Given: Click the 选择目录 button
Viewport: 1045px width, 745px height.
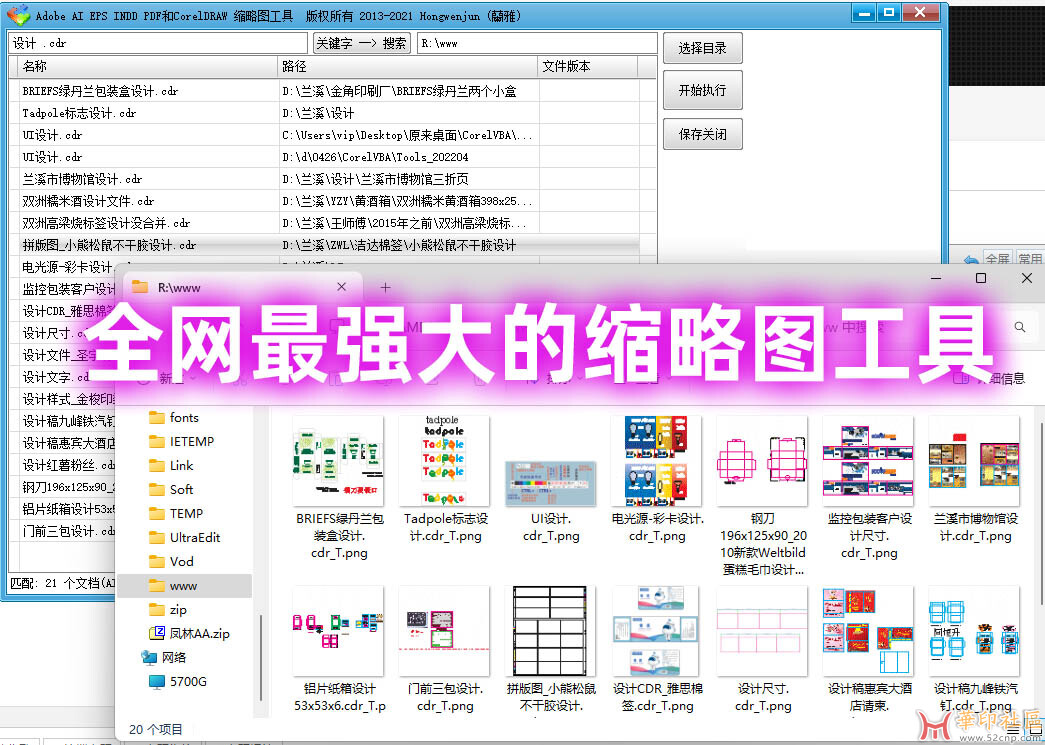Looking at the screenshot, I should (702, 48).
